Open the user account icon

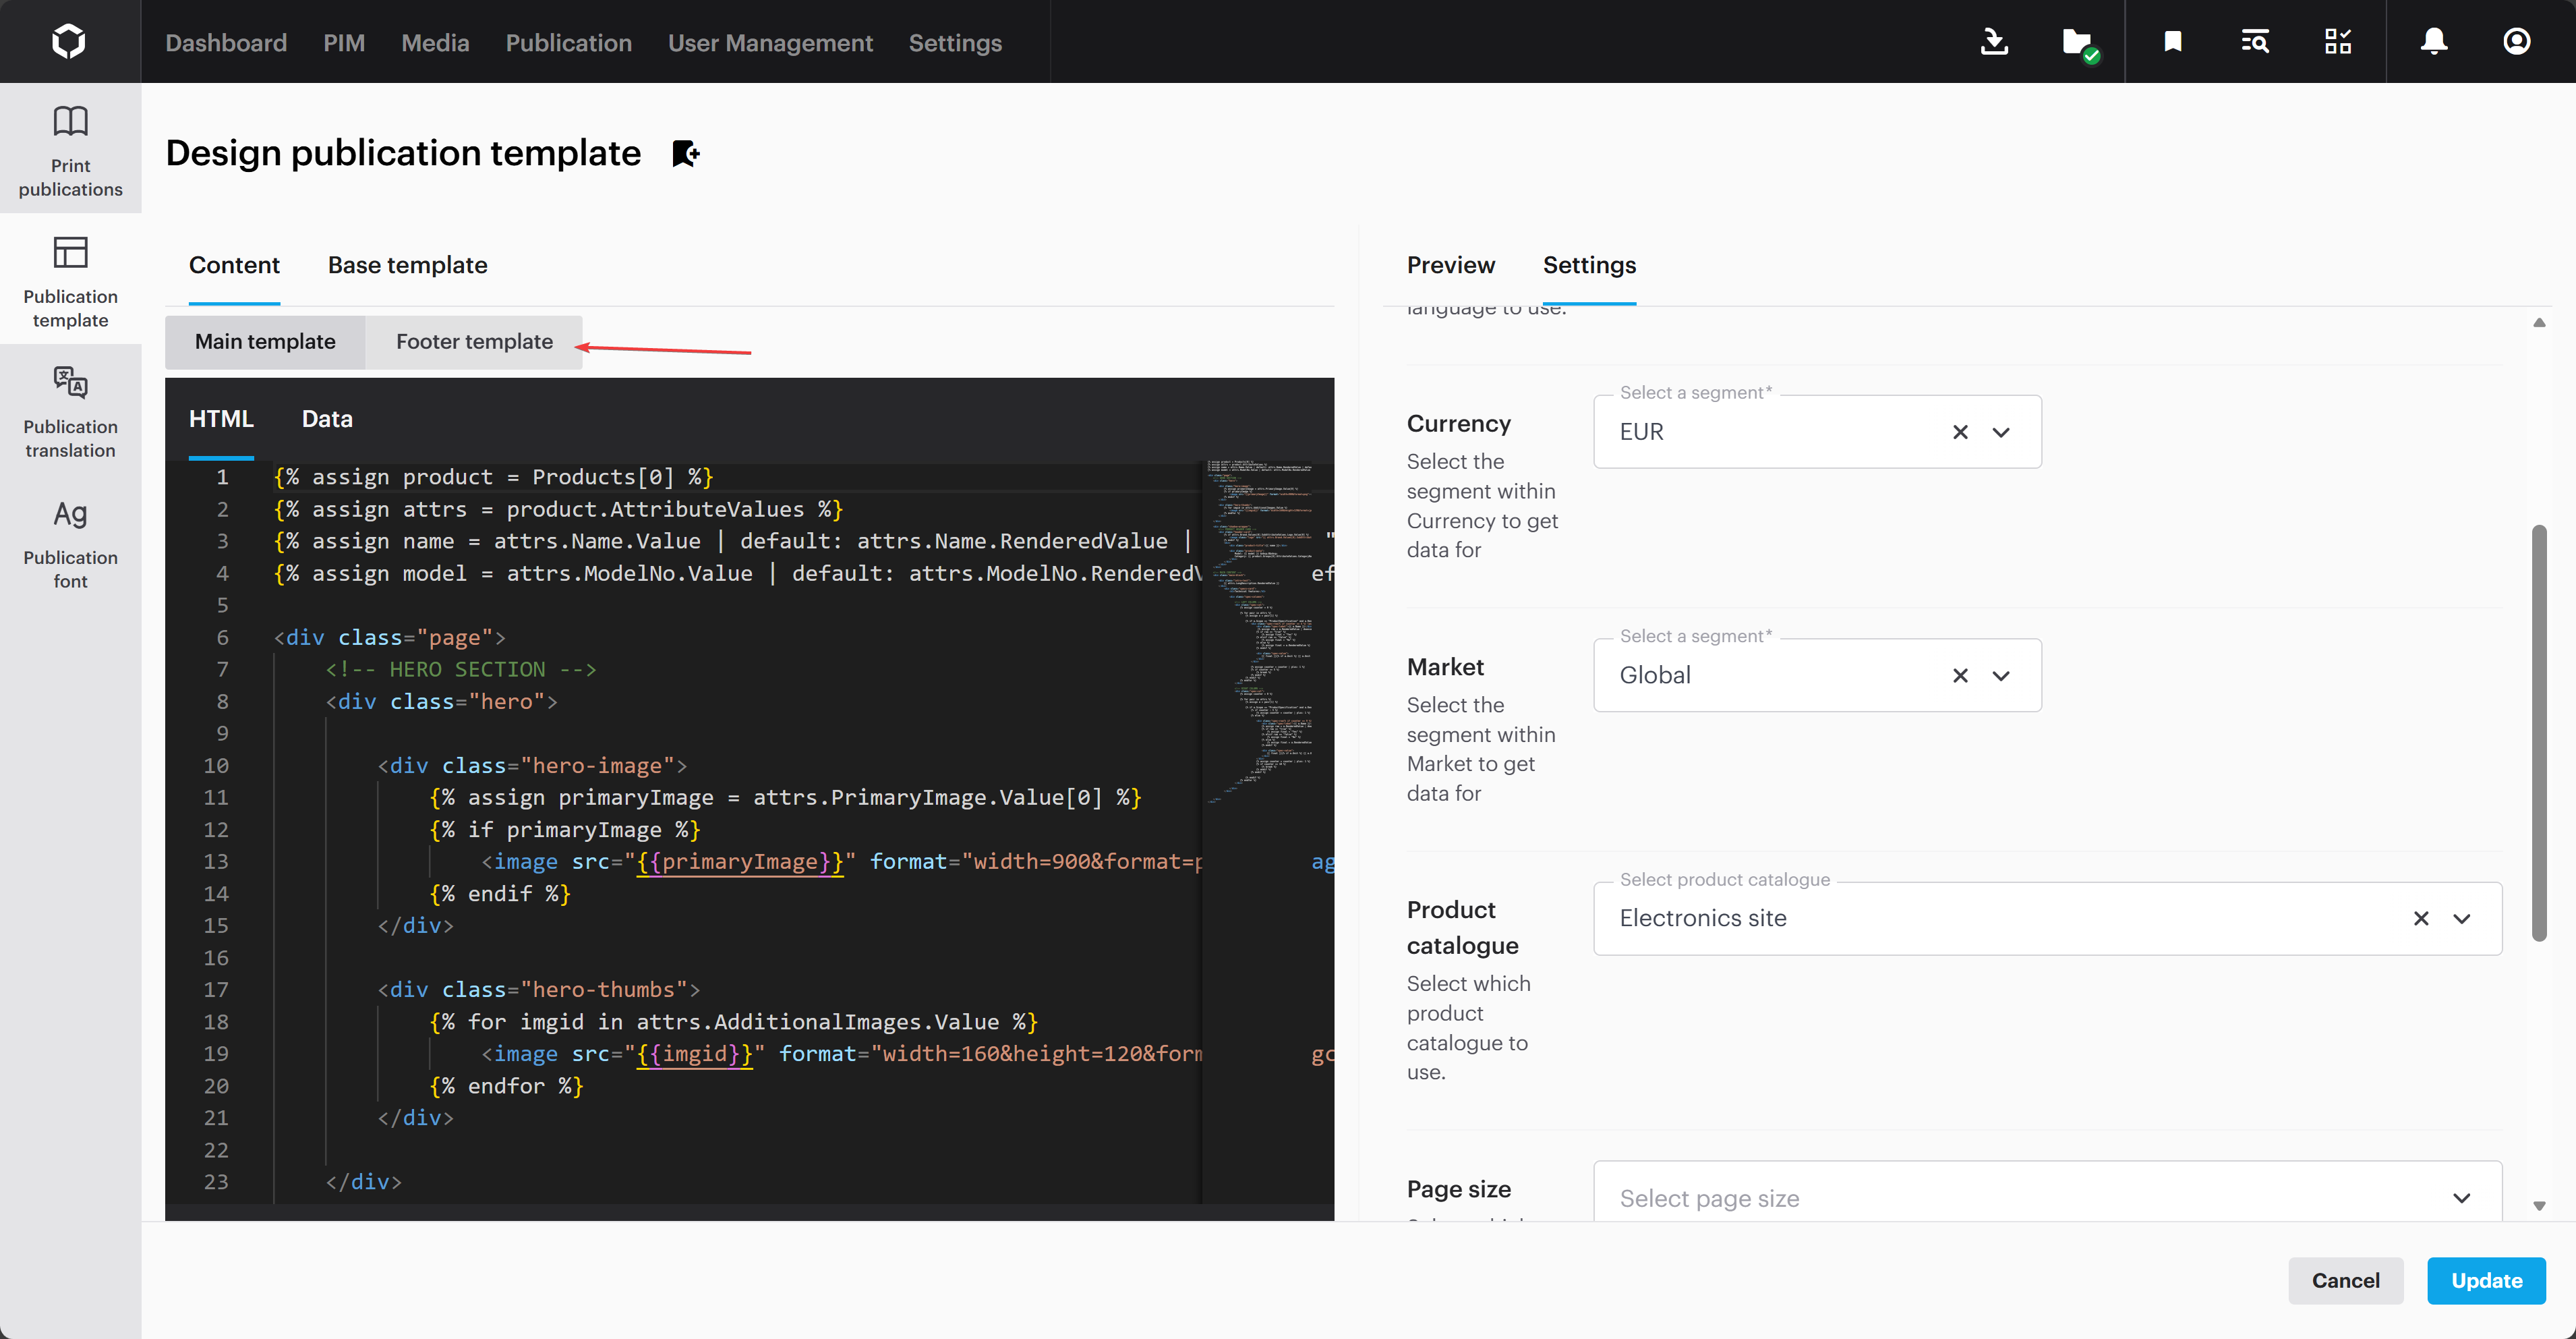click(2517, 41)
